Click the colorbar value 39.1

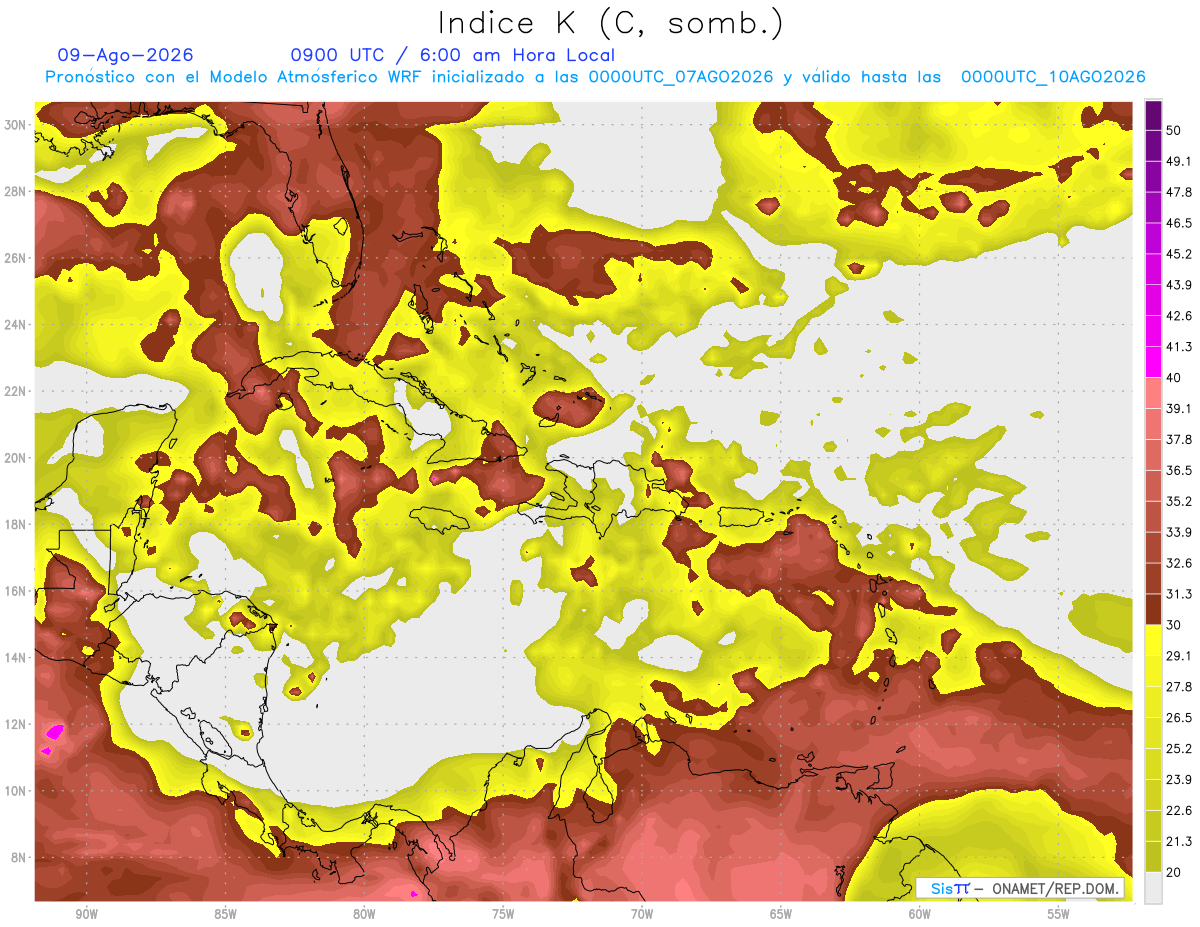click(x=1179, y=409)
